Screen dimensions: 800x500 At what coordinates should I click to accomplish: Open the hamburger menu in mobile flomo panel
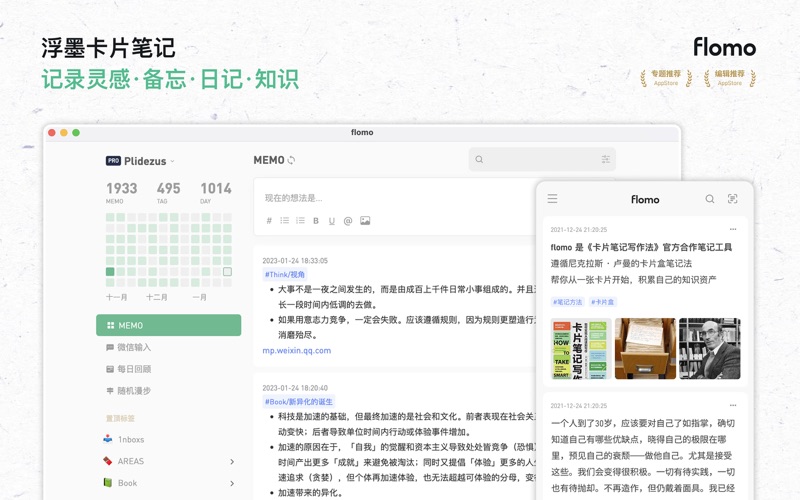coord(553,198)
